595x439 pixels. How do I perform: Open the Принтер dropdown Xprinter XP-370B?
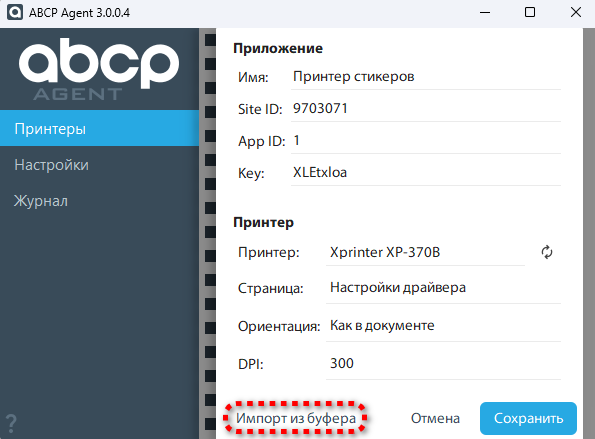point(425,253)
